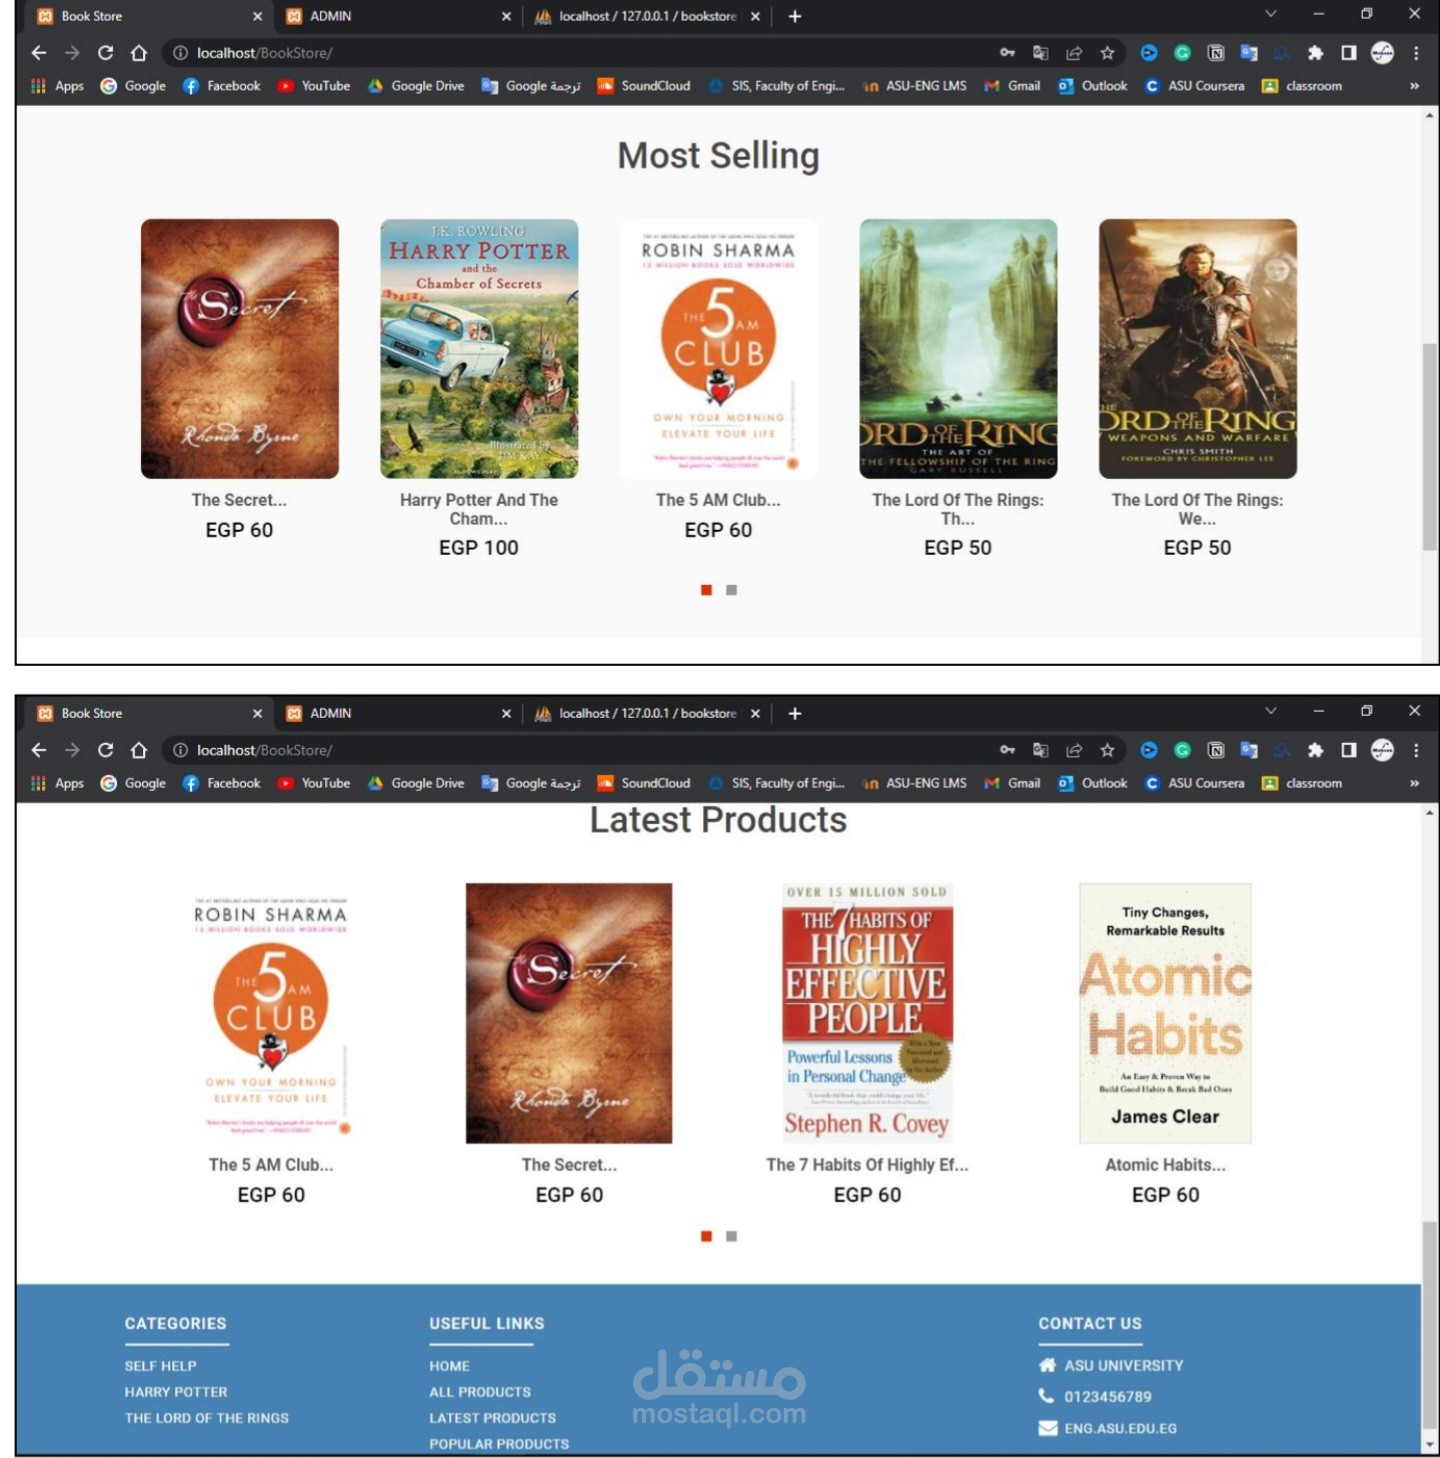This screenshot has width=1440, height=1458.
Task: Click 'The Secret...' title in Latest Products
Action: pos(569,1165)
